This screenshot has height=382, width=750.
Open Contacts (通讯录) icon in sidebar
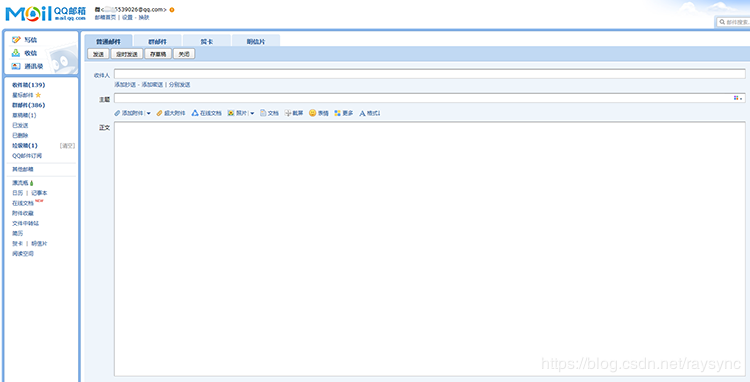point(16,66)
